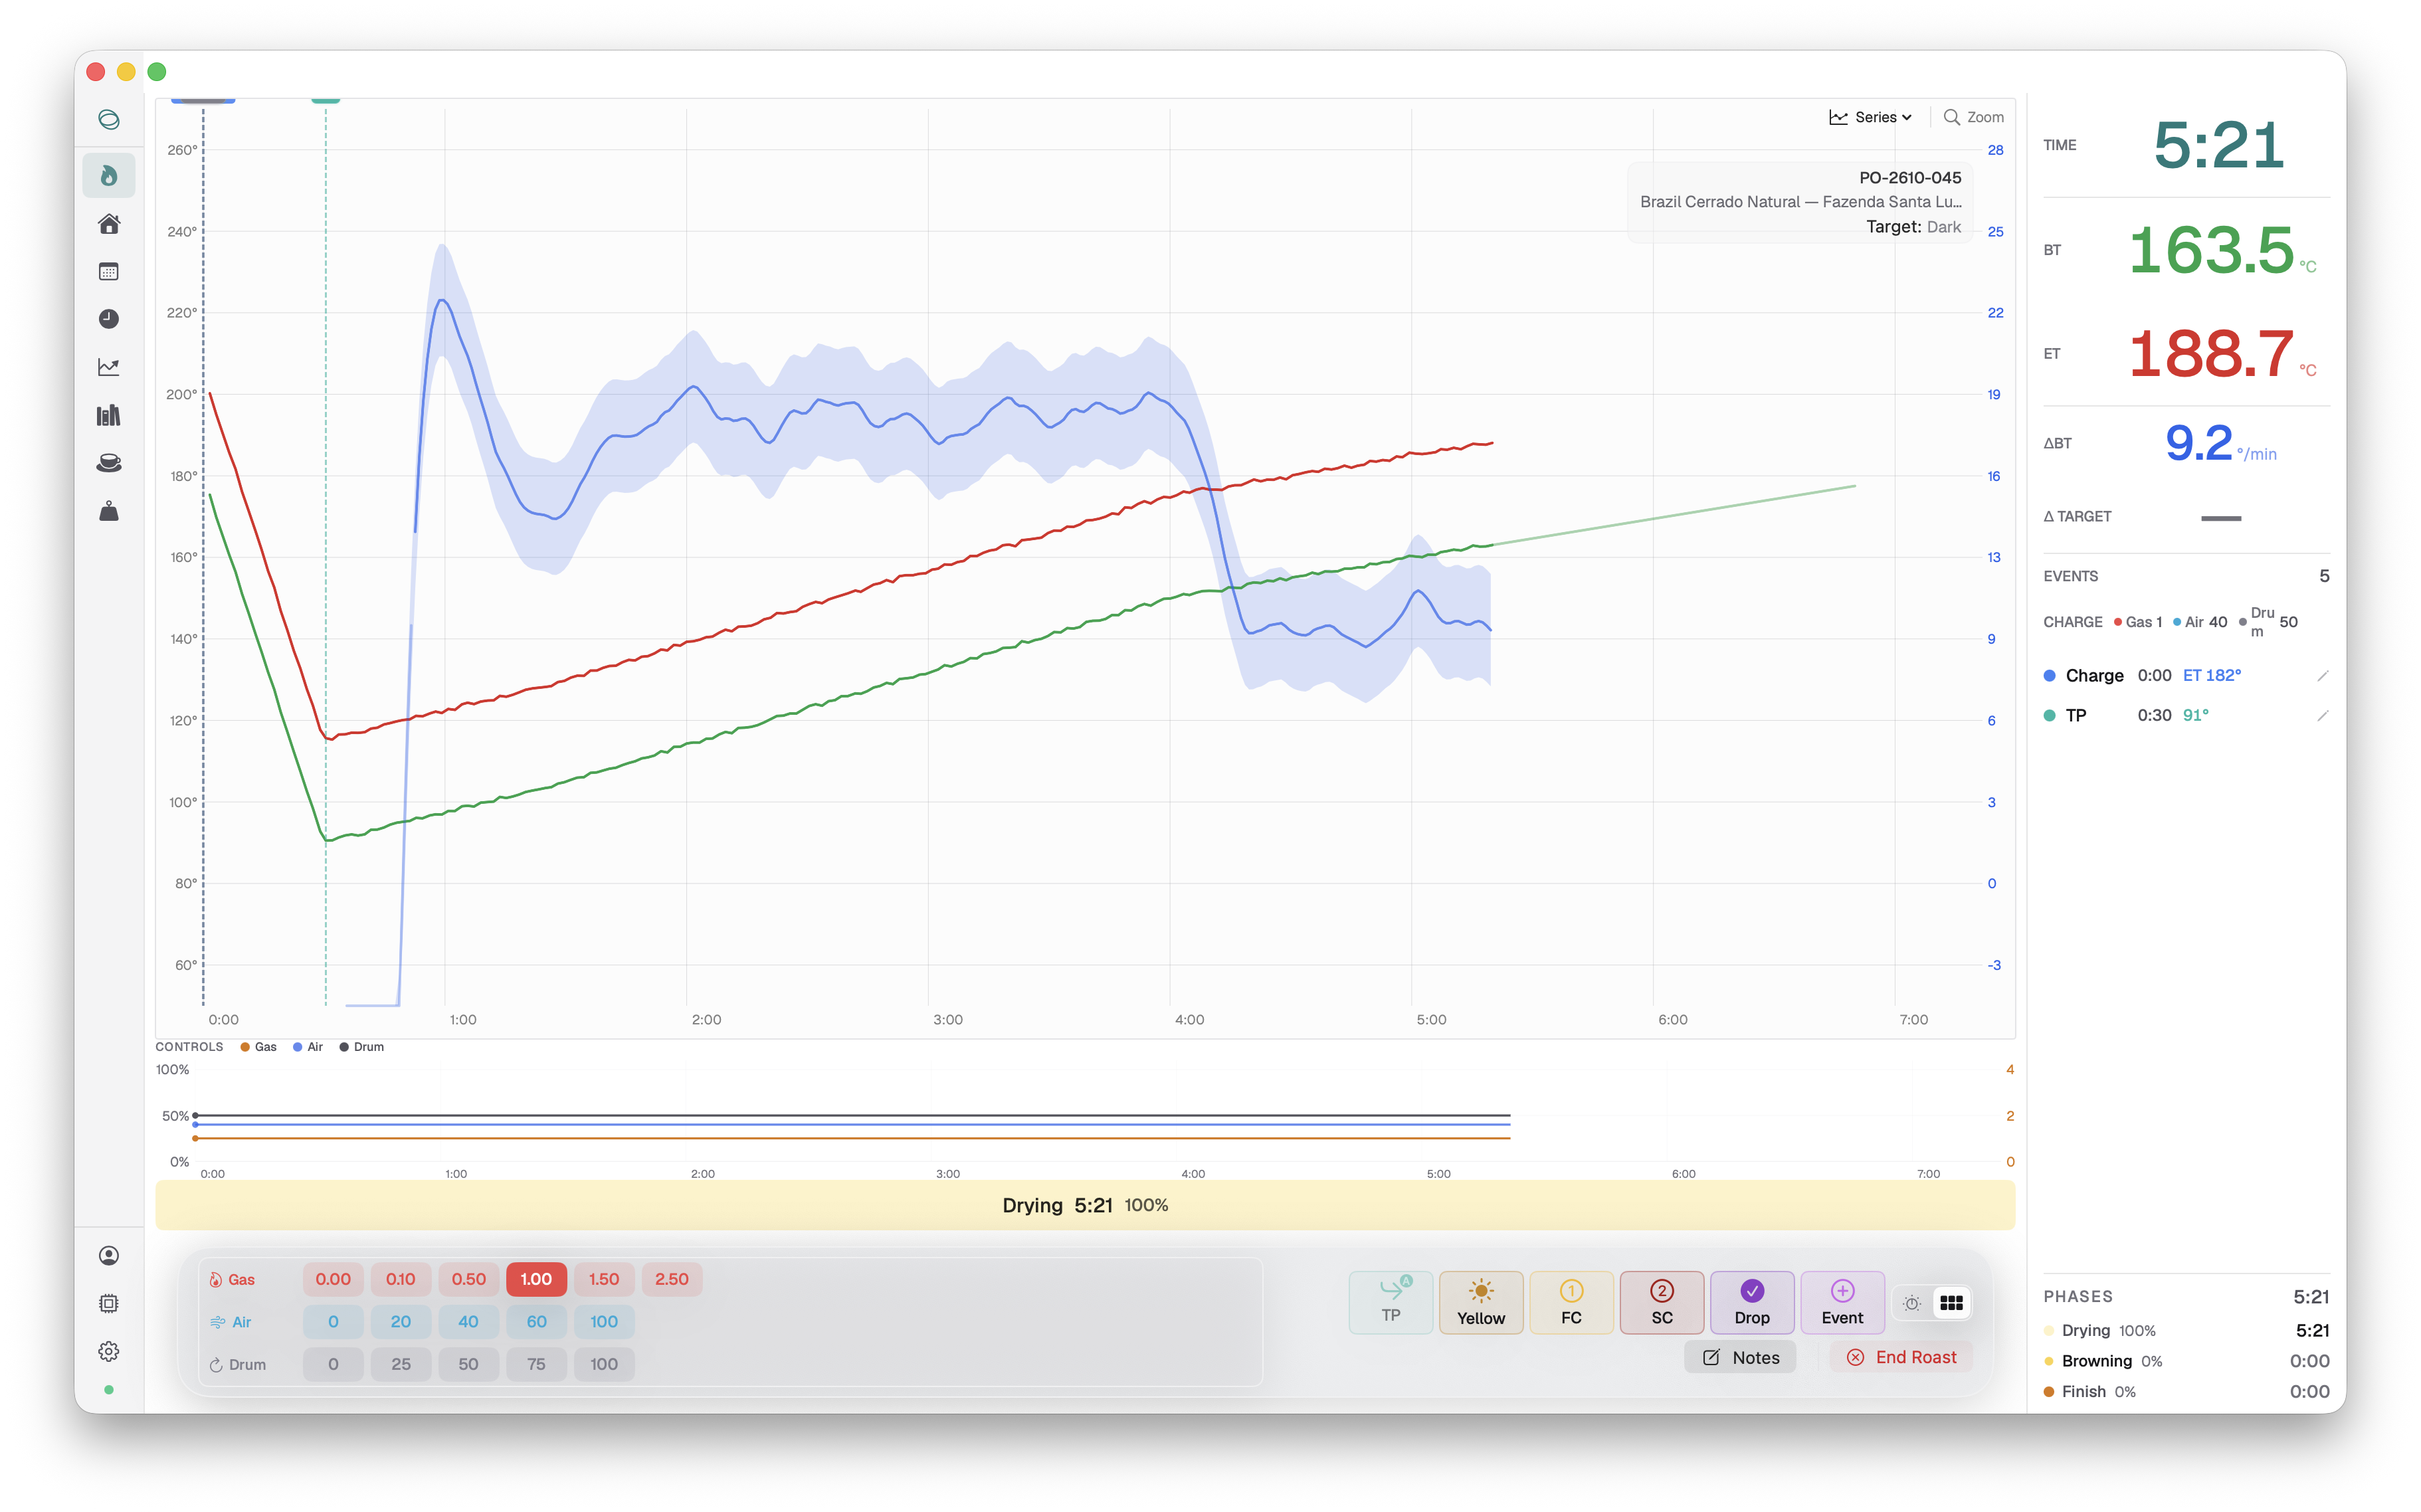Set Air to 40
The width and height of the screenshot is (2421, 1512).
pos(468,1322)
